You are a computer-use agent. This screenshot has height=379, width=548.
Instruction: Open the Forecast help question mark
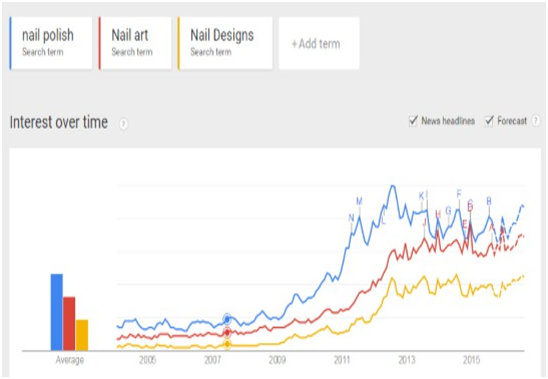click(535, 121)
